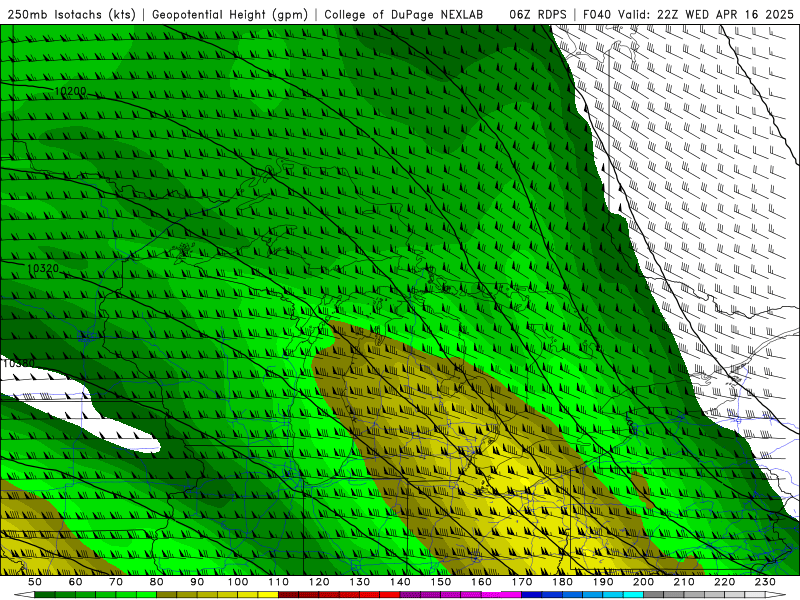Click the 110 value on the color scale

point(279,582)
